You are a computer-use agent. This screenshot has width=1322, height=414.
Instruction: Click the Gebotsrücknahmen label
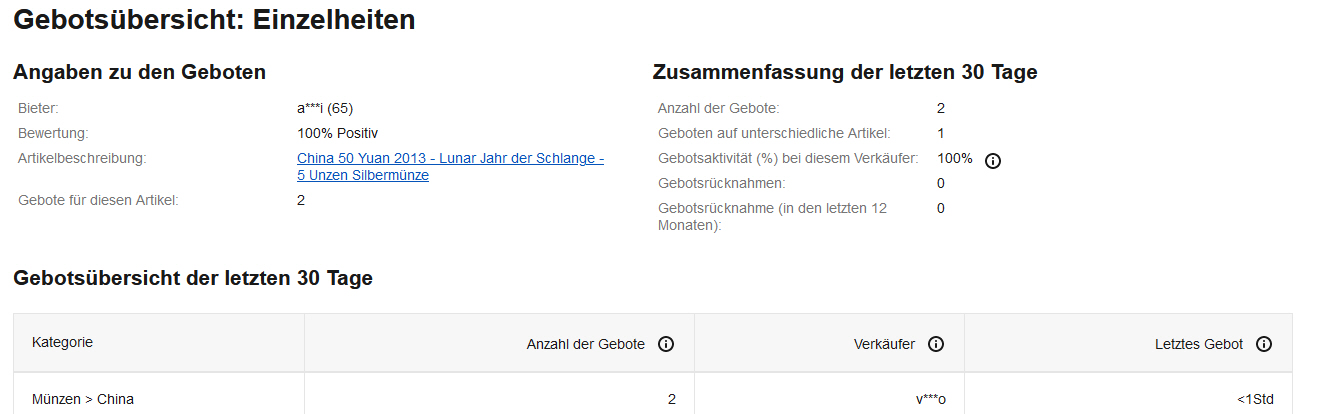(721, 183)
